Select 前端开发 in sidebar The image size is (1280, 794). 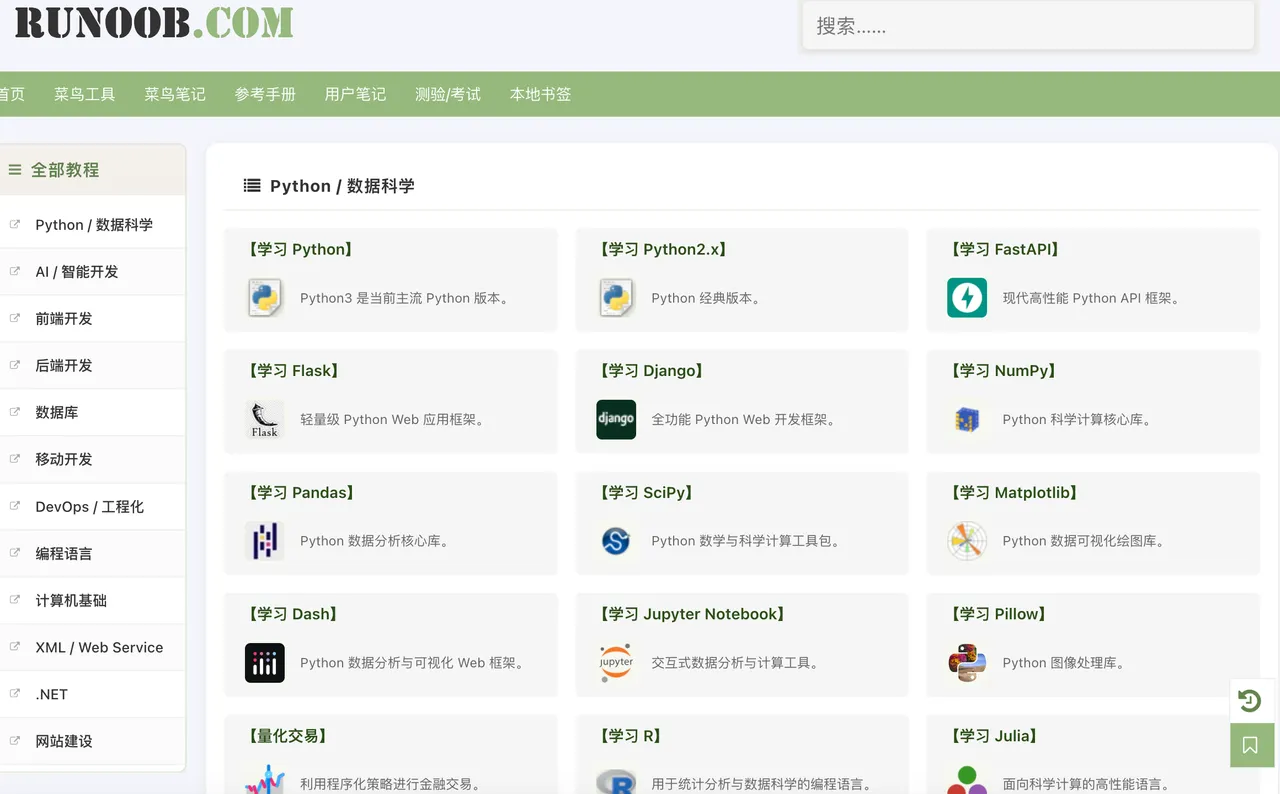point(92,319)
